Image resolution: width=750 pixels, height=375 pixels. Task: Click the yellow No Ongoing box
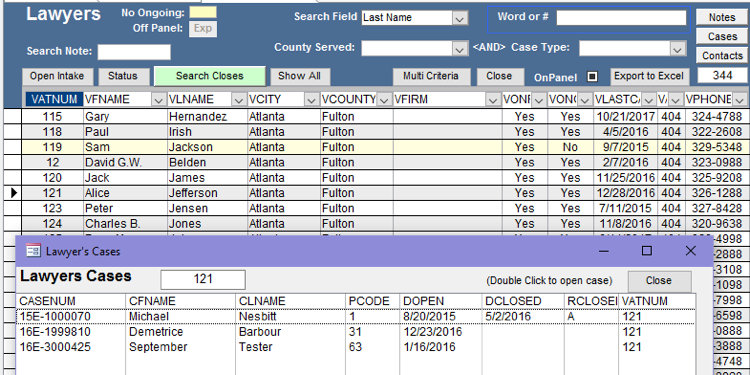pos(203,12)
